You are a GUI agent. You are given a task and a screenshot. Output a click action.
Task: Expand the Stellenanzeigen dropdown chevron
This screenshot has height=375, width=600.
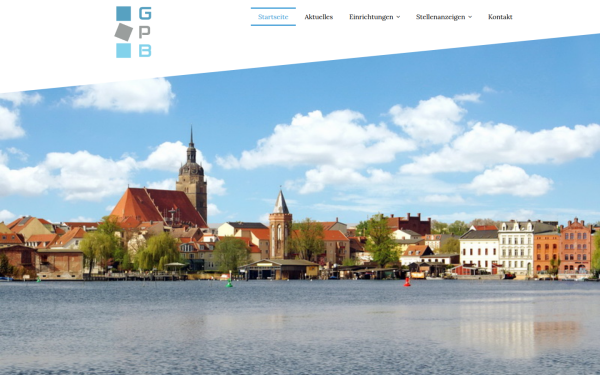pyautogui.click(x=470, y=17)
